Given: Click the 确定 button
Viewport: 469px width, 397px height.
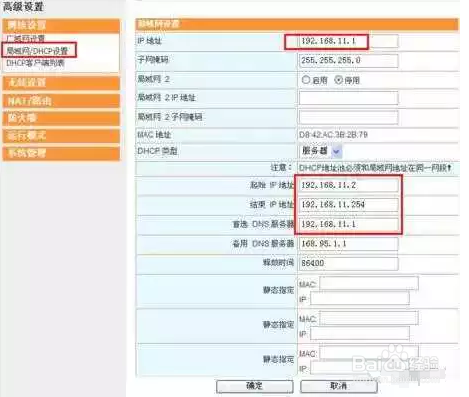Looking at the screenshot, I should point(255,386).
